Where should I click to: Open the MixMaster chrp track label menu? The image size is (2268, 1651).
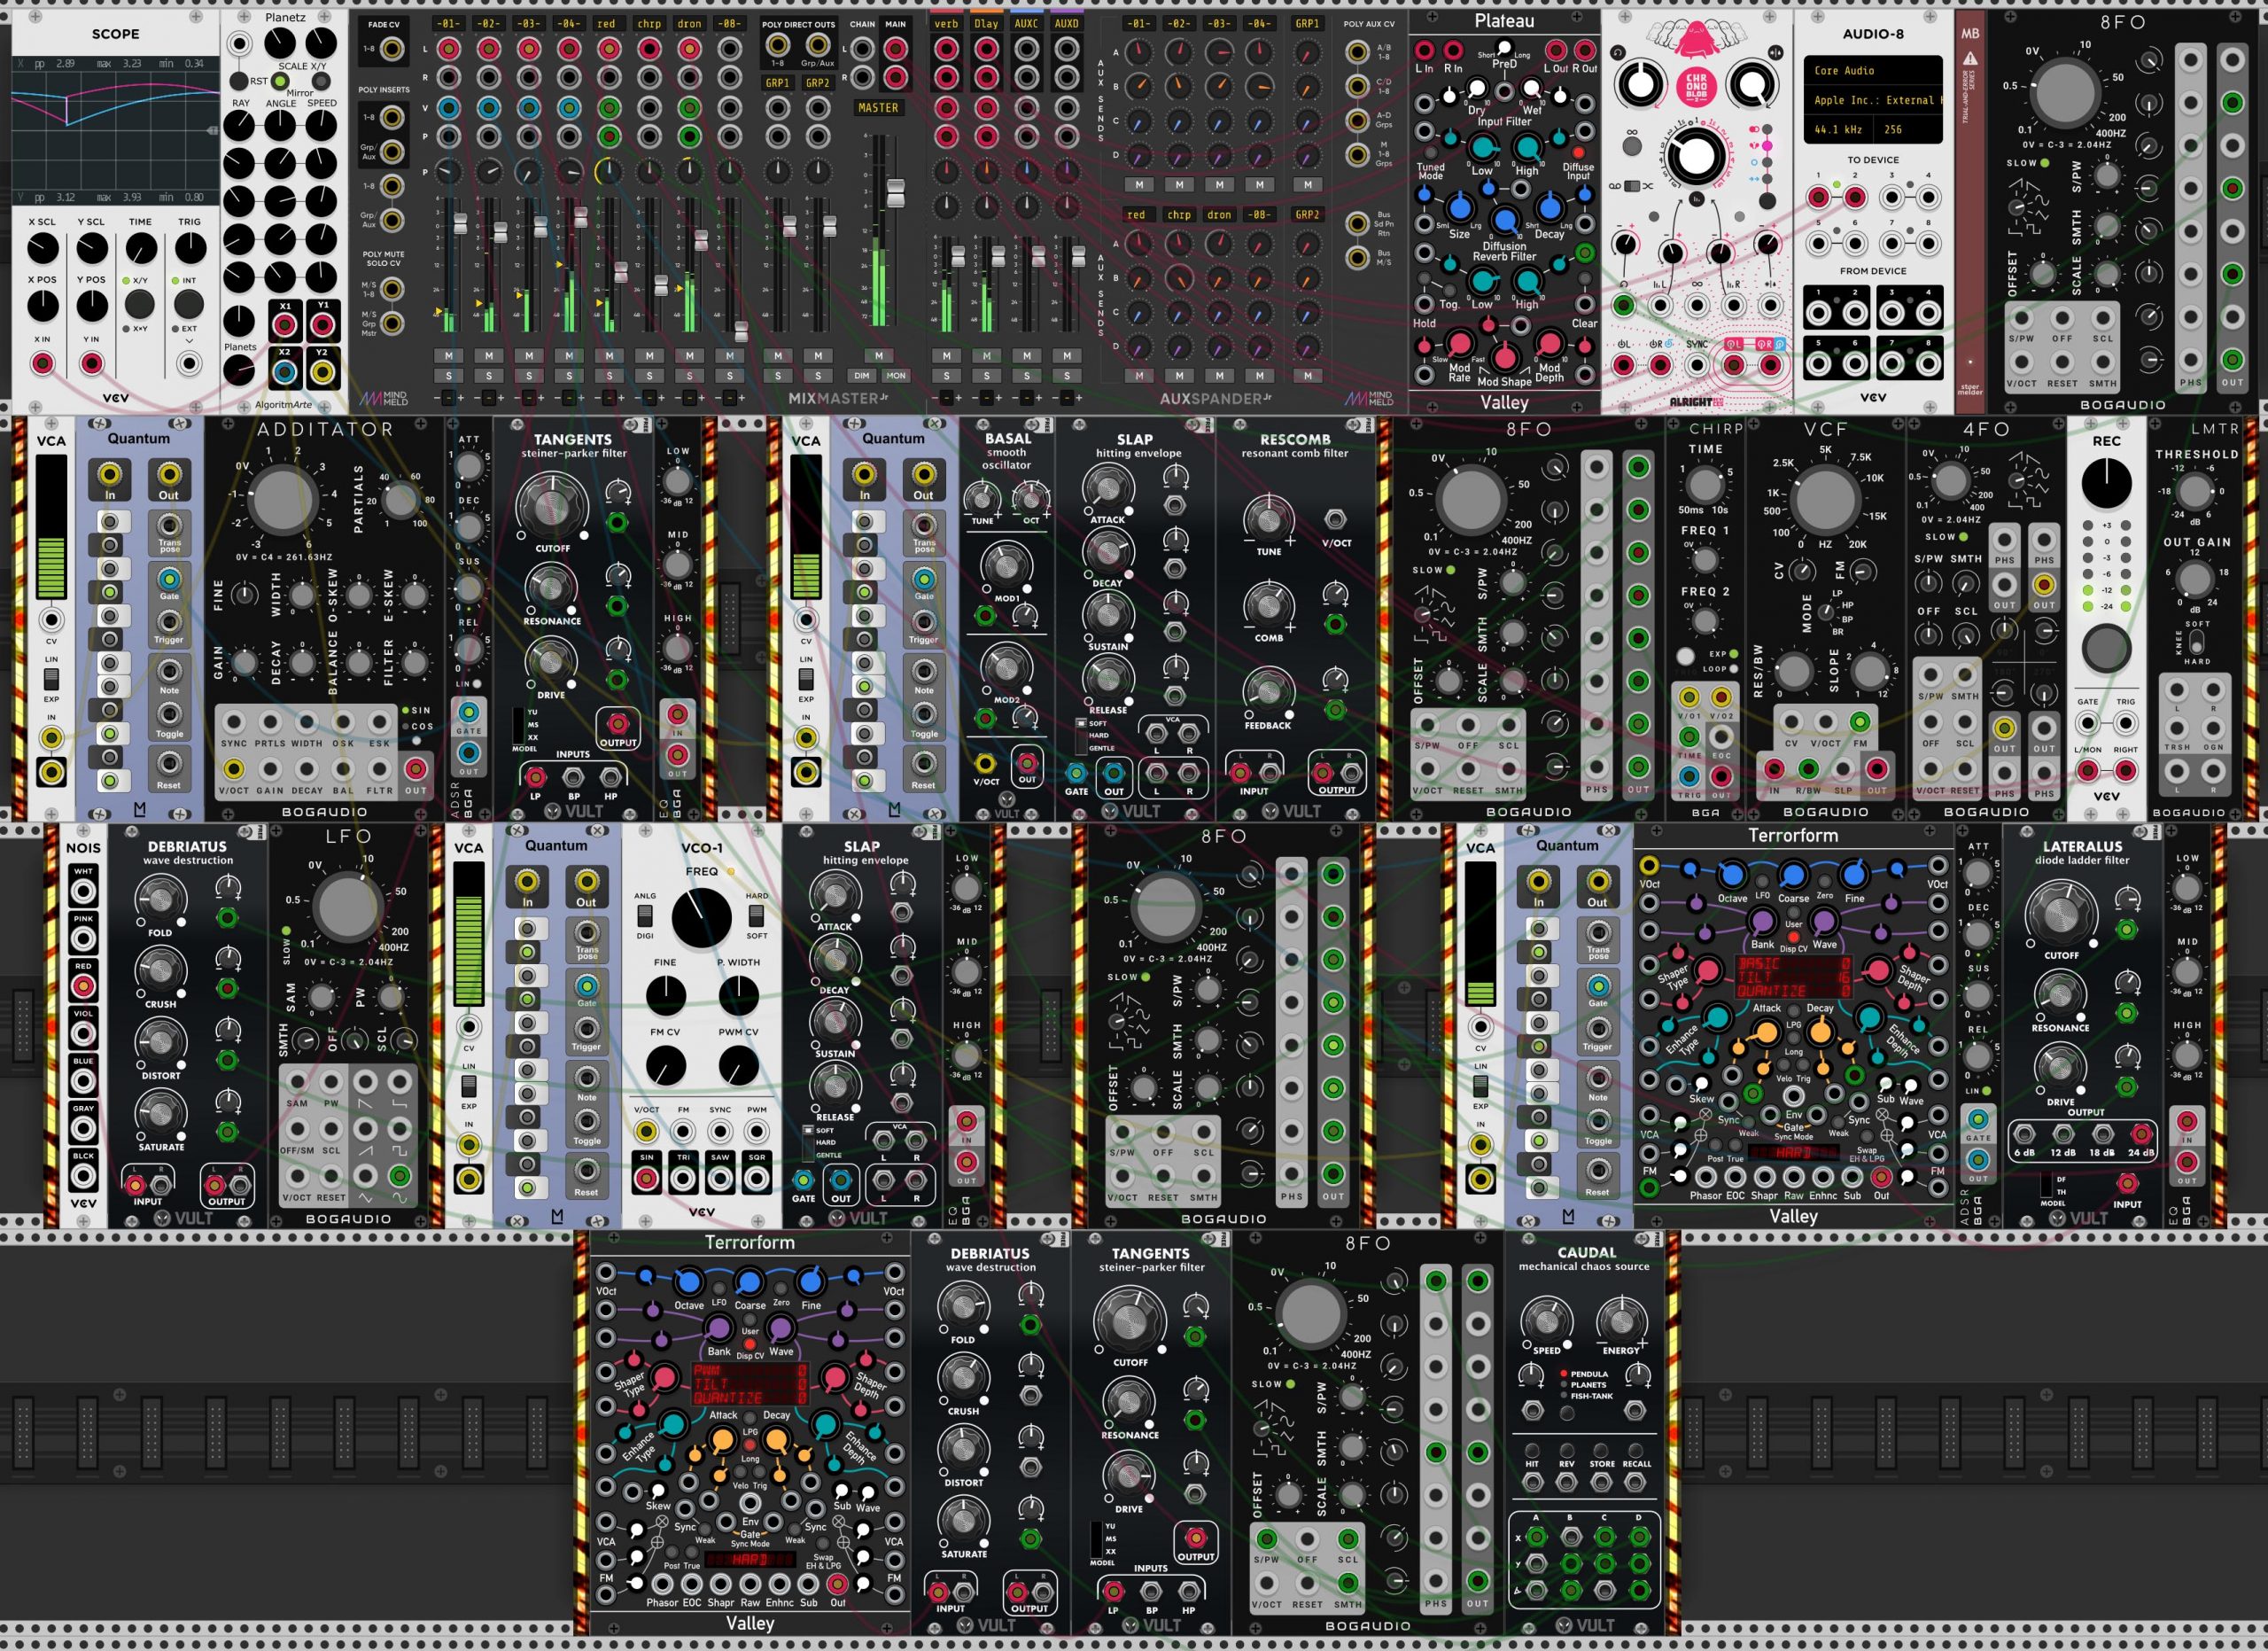tap(649, 23)
